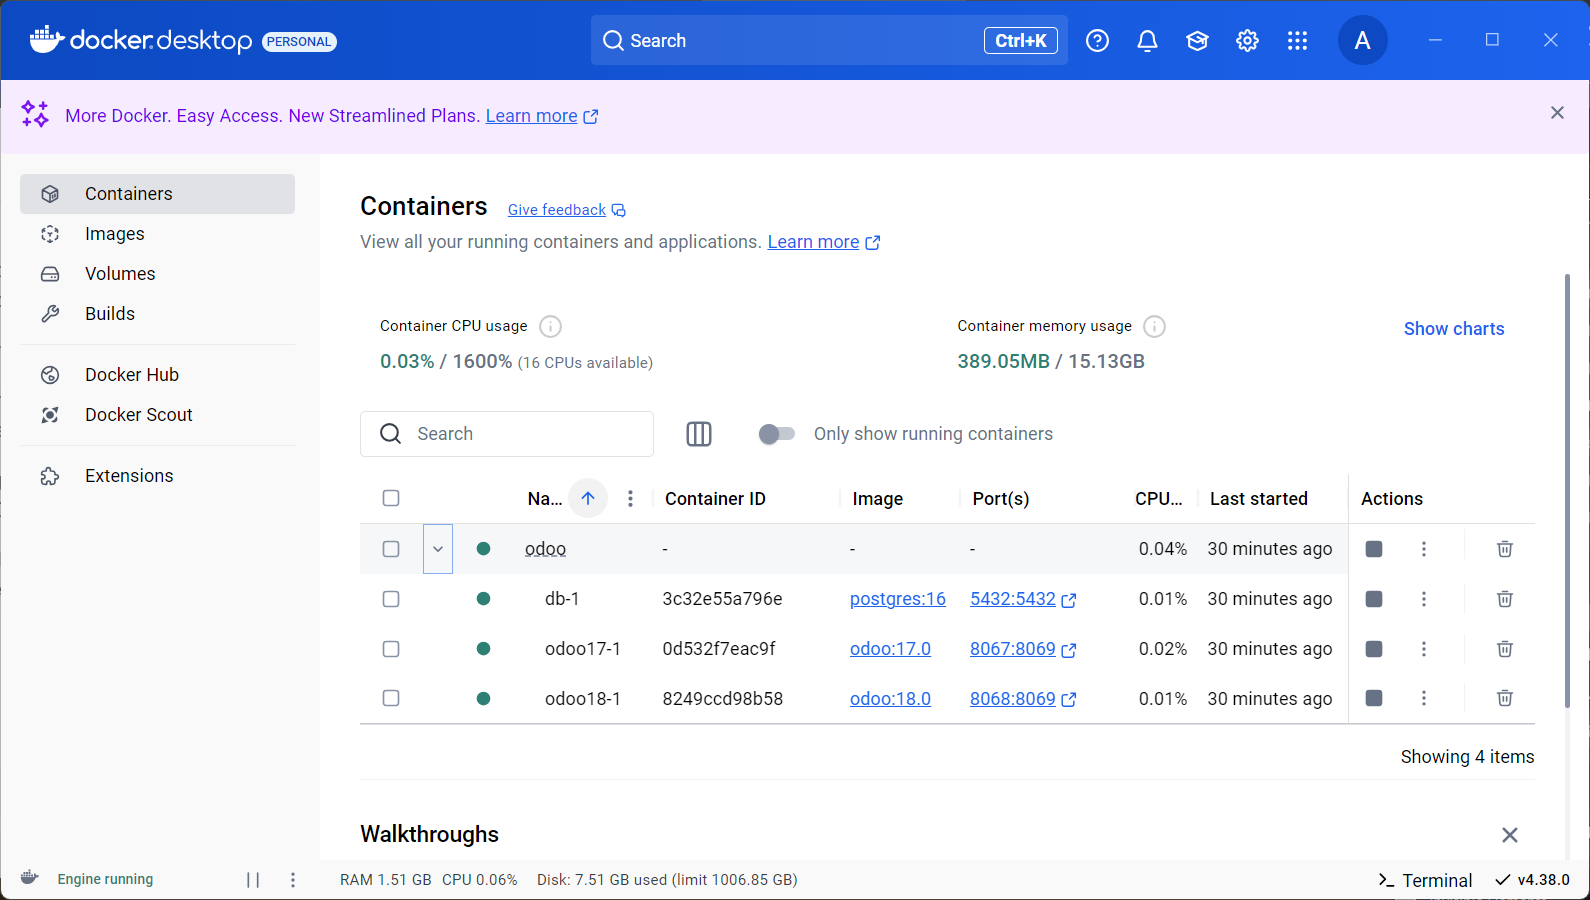Open more actions for odoo17-1
This screenshot has height=900, width=1590.
(1424, 649)
